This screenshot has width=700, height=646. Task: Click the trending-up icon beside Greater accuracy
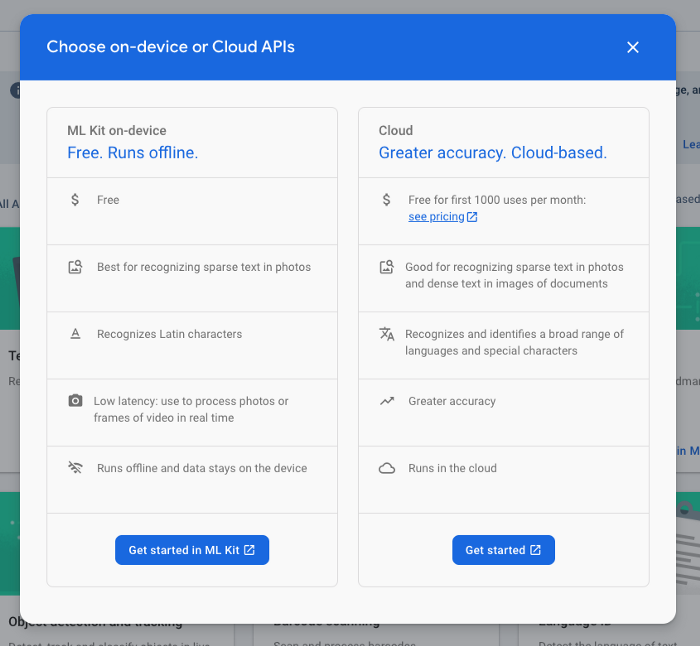(x=387, y=401)
